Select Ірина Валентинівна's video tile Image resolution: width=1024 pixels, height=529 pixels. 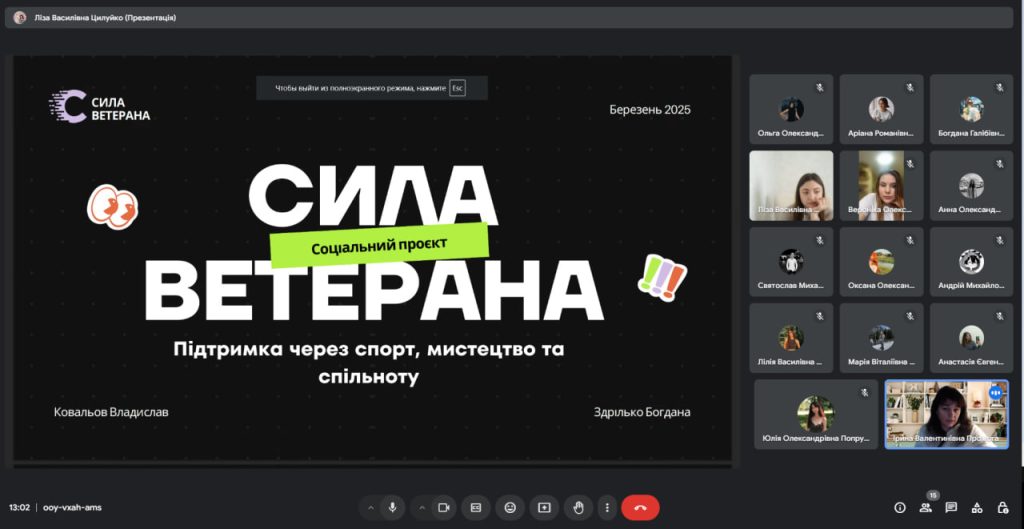[x=946, y=413]
